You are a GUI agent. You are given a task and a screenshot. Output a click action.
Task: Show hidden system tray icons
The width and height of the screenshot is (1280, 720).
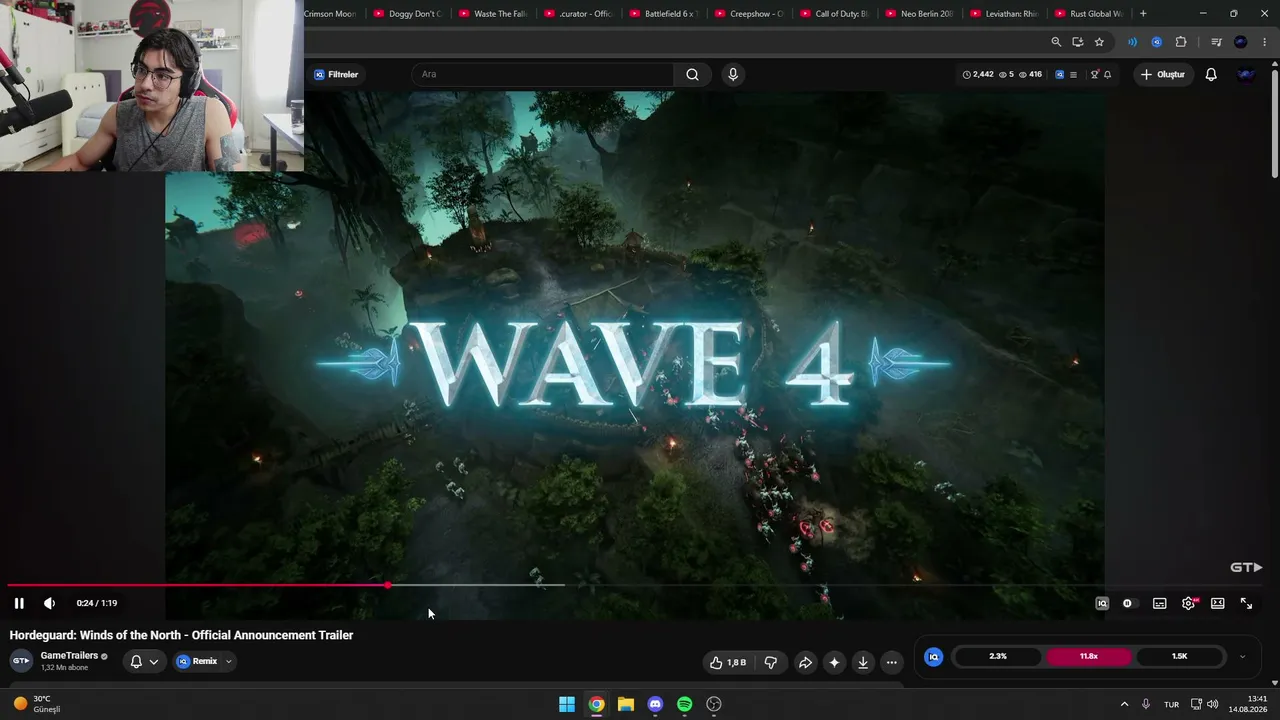tap(1124, 704)
